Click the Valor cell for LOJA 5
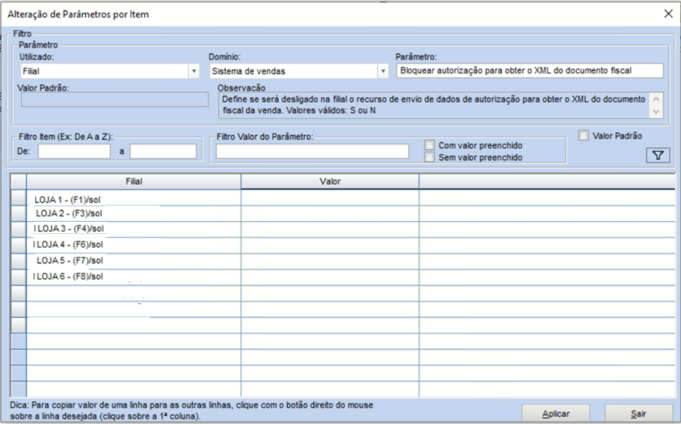 [x=330, y=261]
